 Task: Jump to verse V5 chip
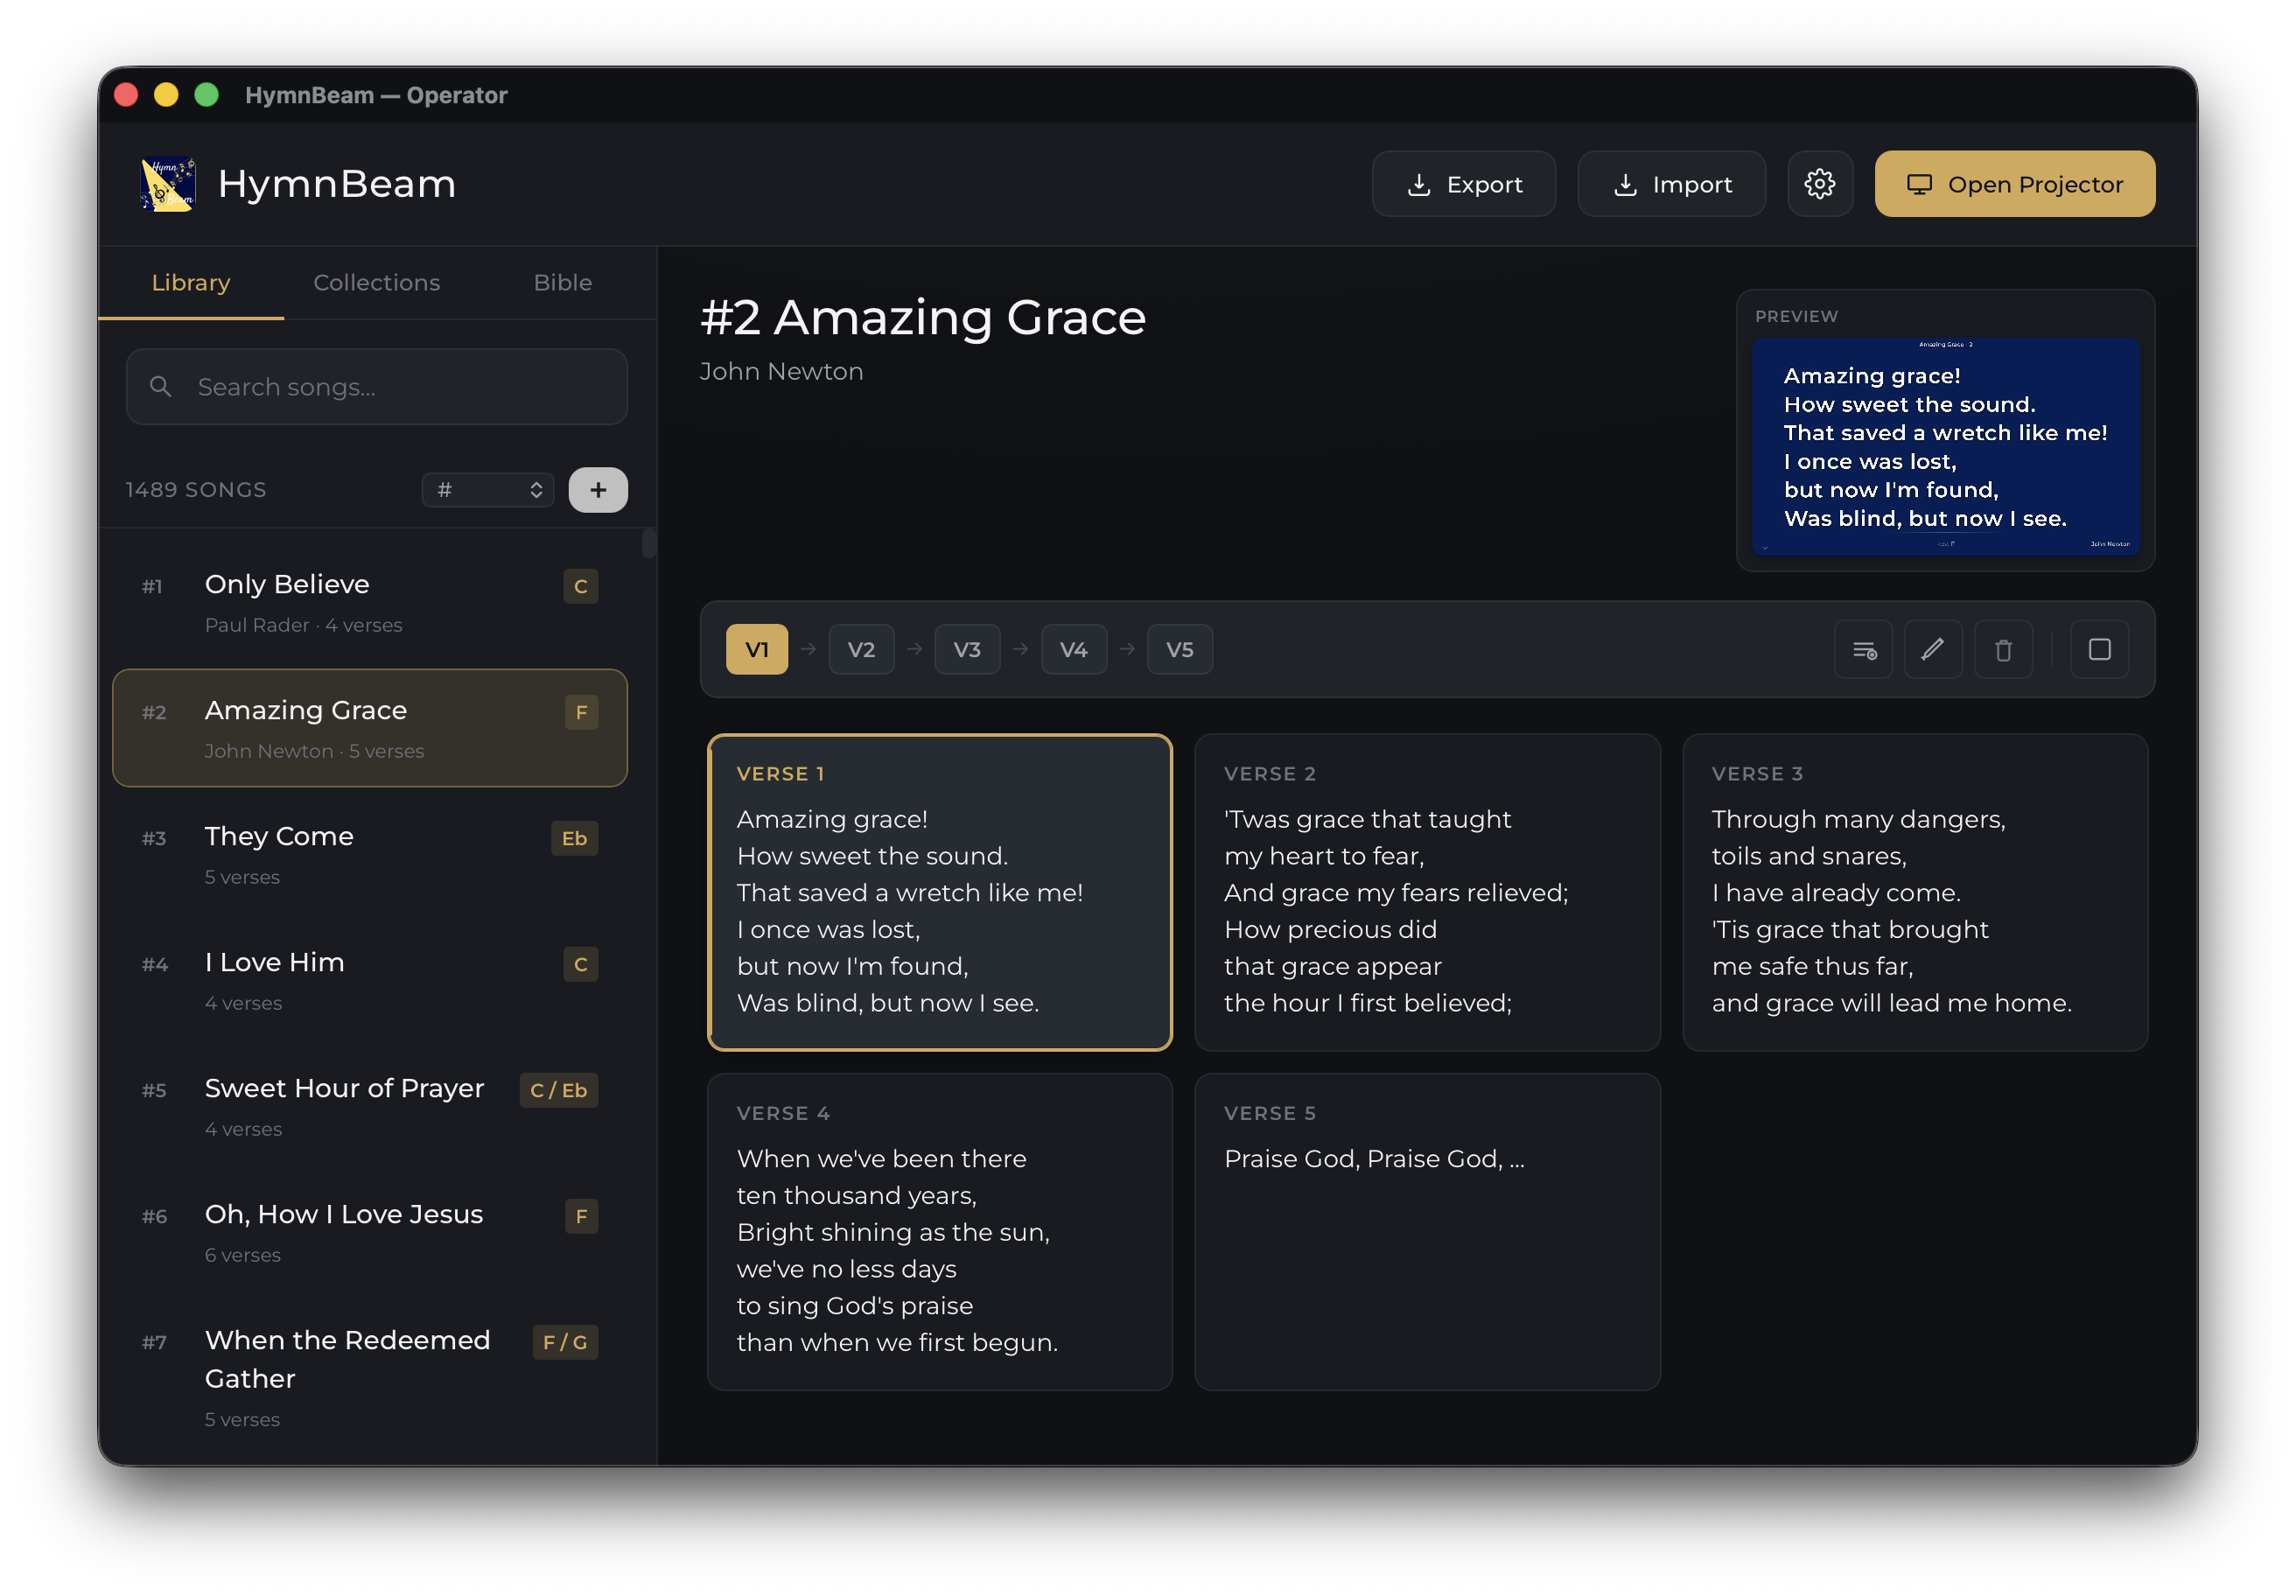tap(1180, 650)
